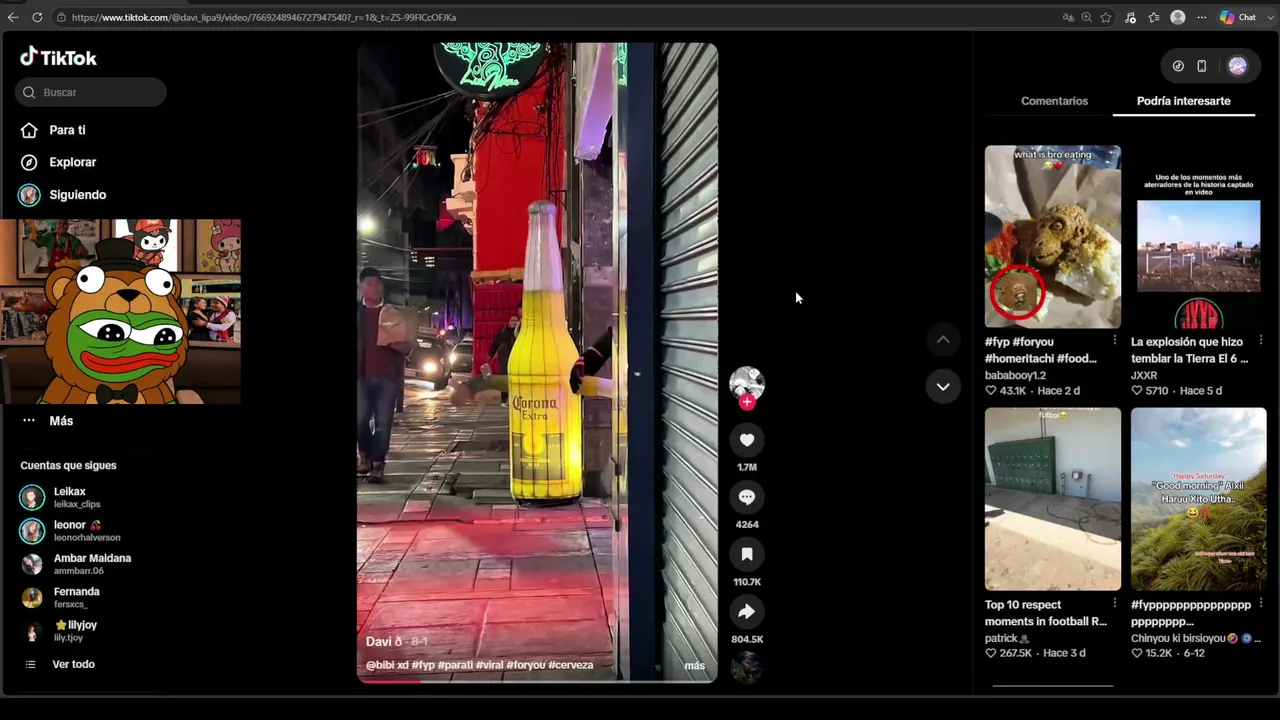Switch to the Comentarios tab
This screenshot has height=720, width=1280.
point(1054,101)
